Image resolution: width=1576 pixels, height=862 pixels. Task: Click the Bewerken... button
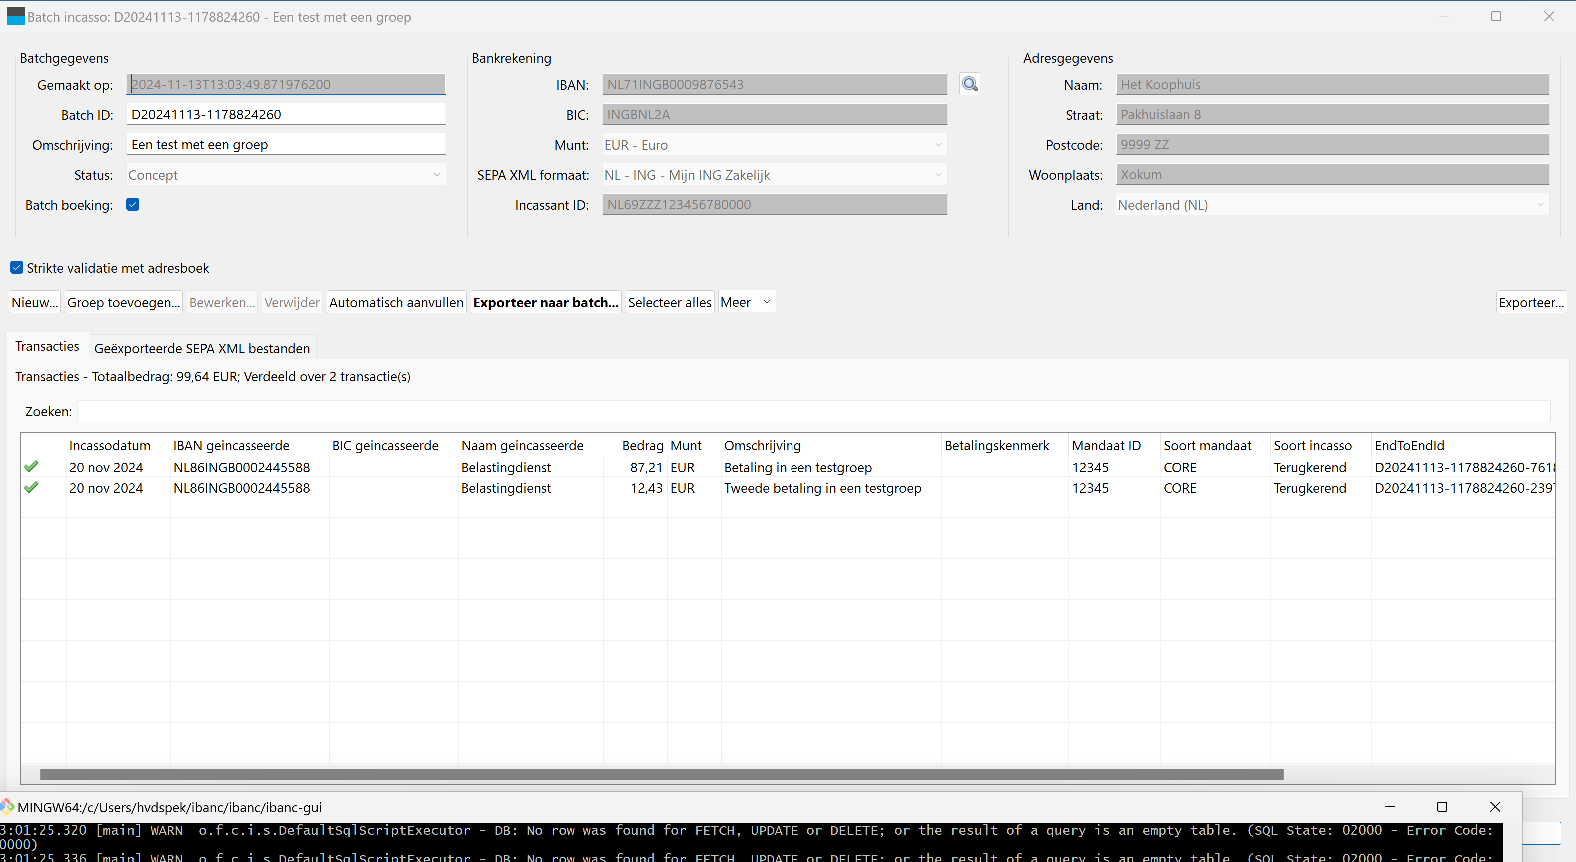tap(222, 302)
